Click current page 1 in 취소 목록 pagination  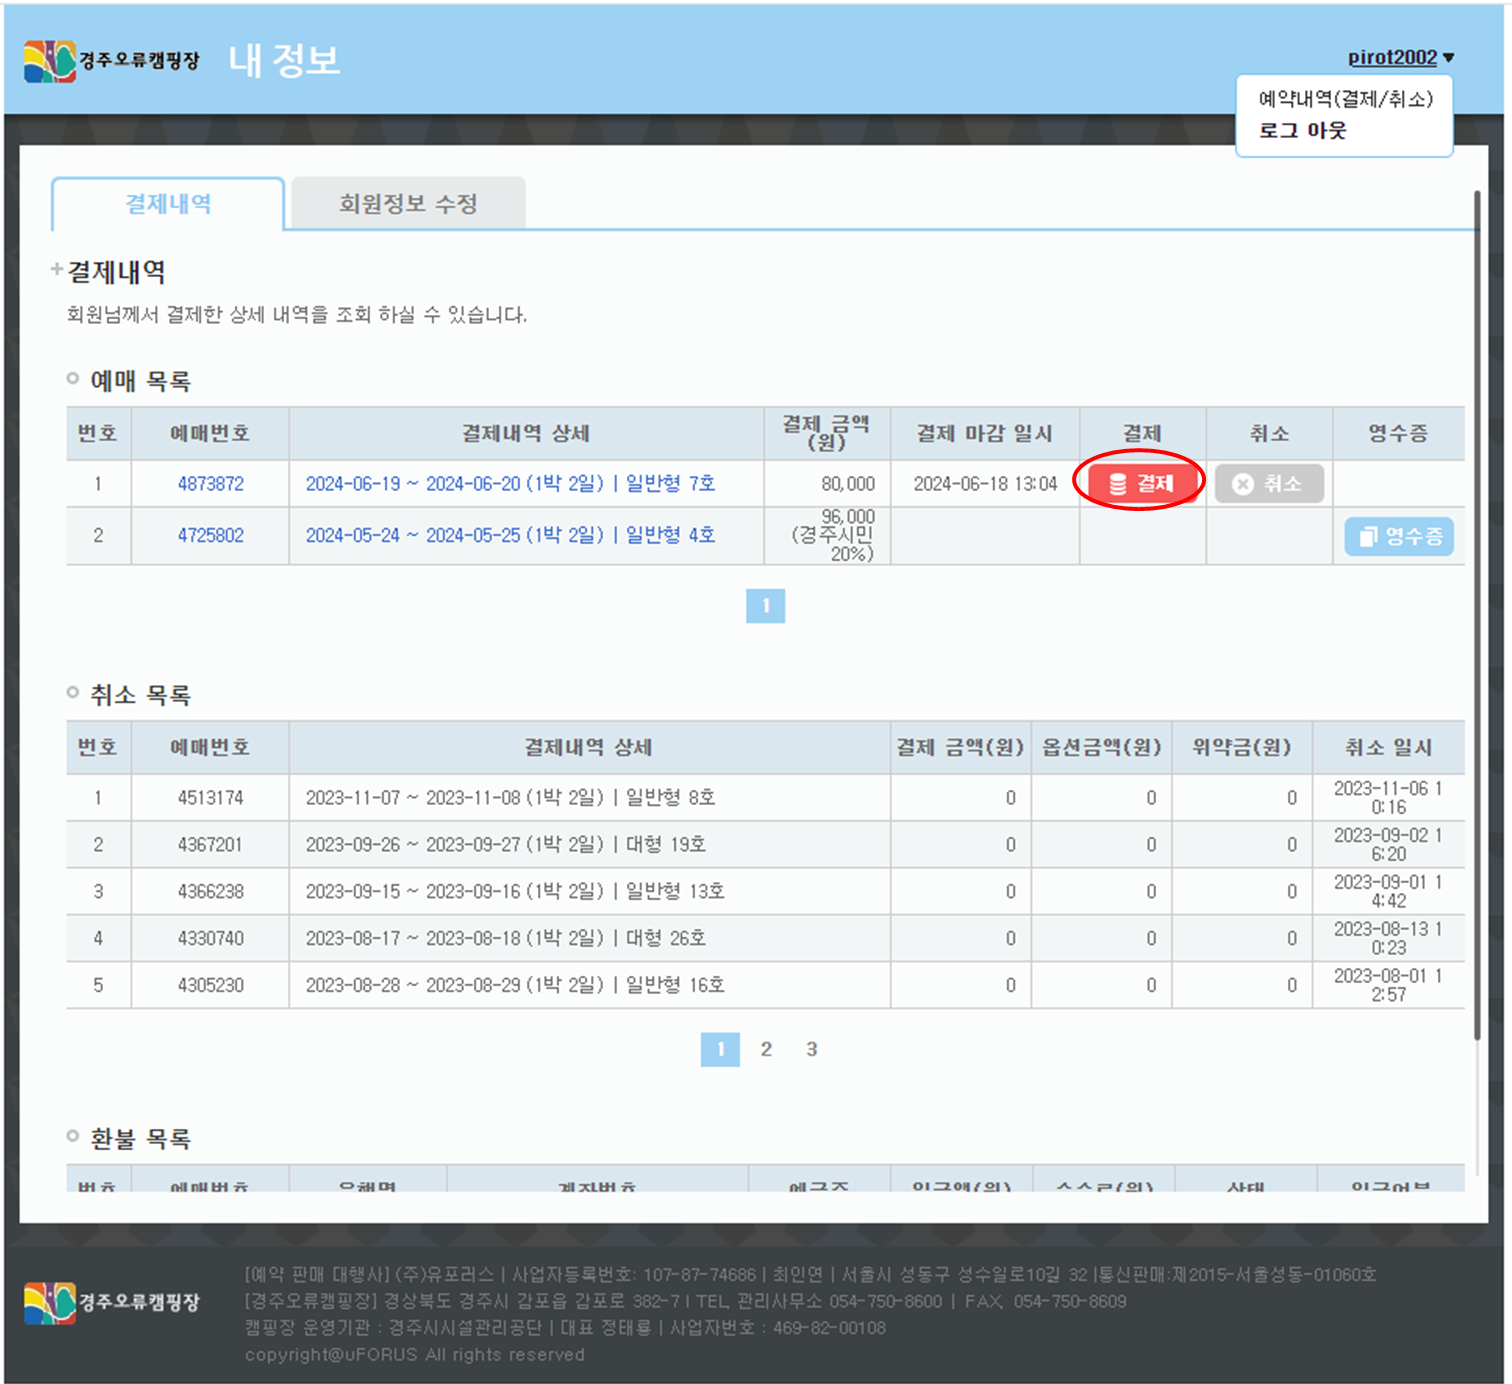(x=720, y=1049)
